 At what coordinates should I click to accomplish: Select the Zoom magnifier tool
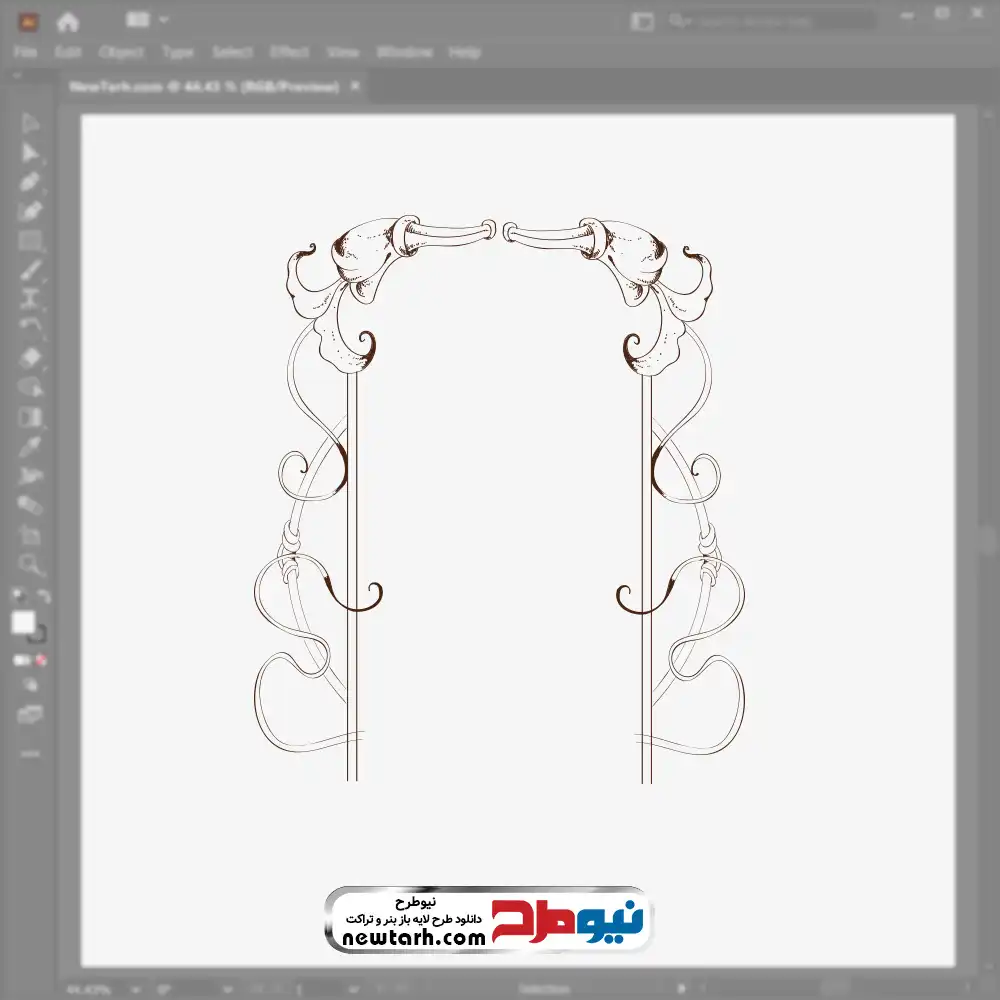point(30,564)
